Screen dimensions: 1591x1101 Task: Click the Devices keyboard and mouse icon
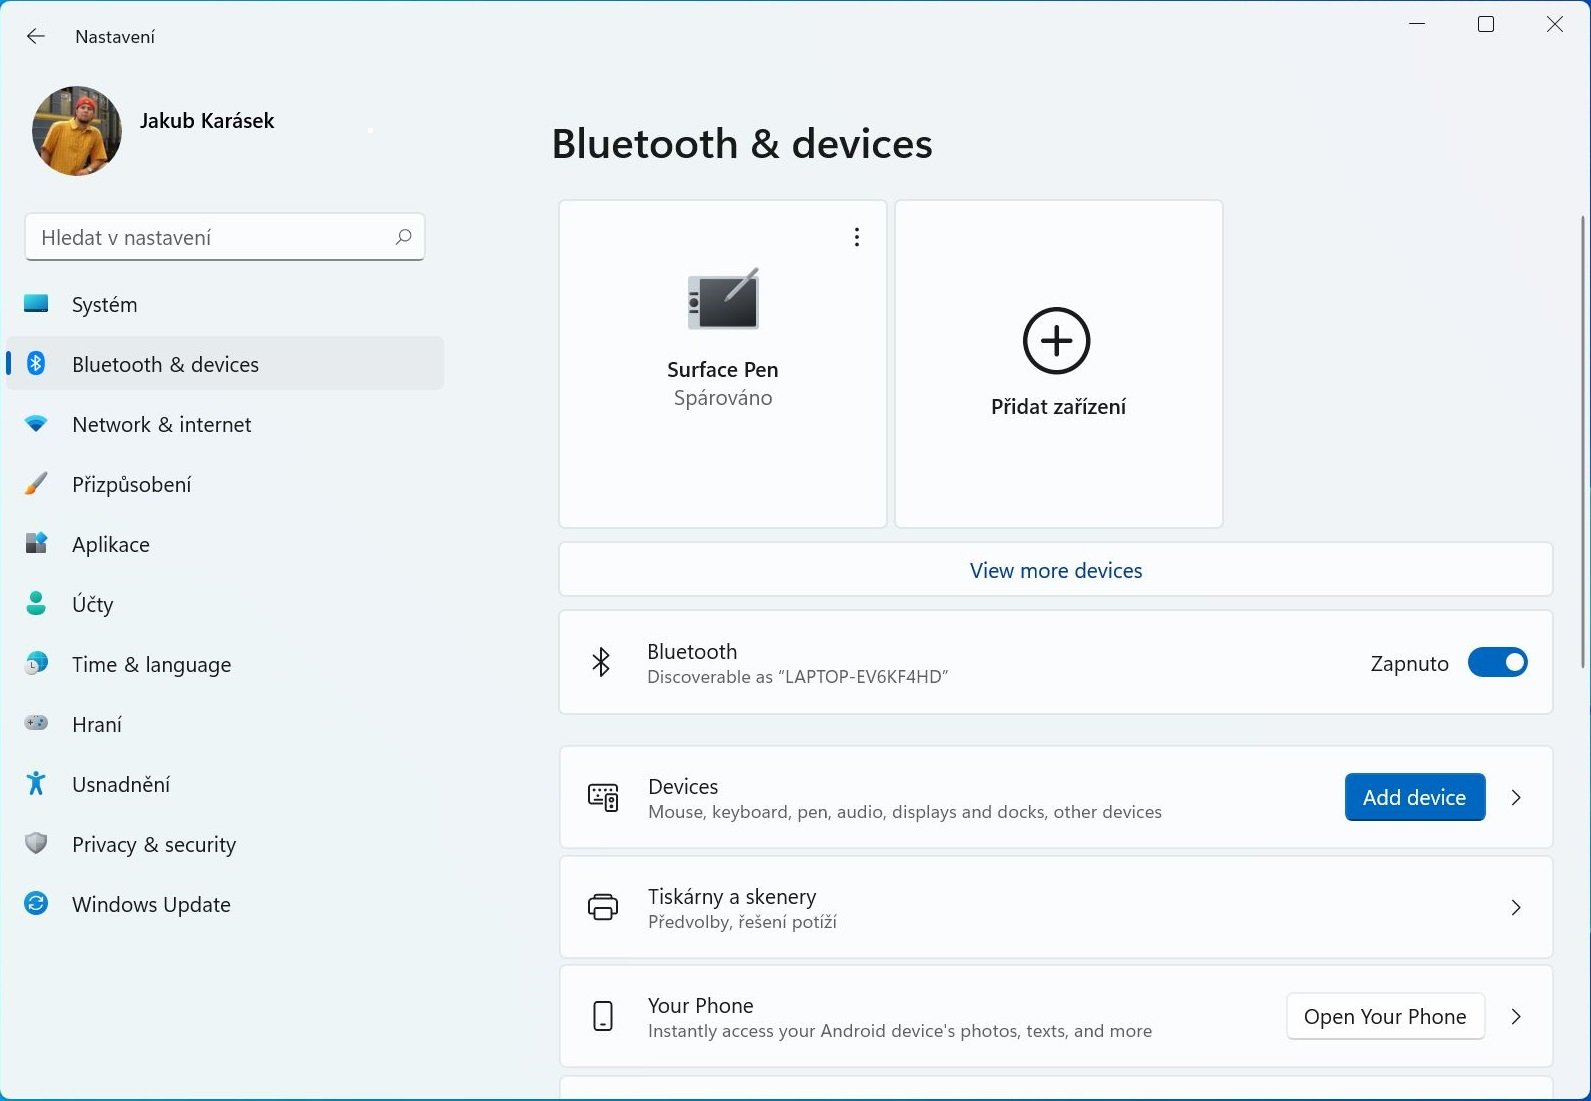[603, 797]
